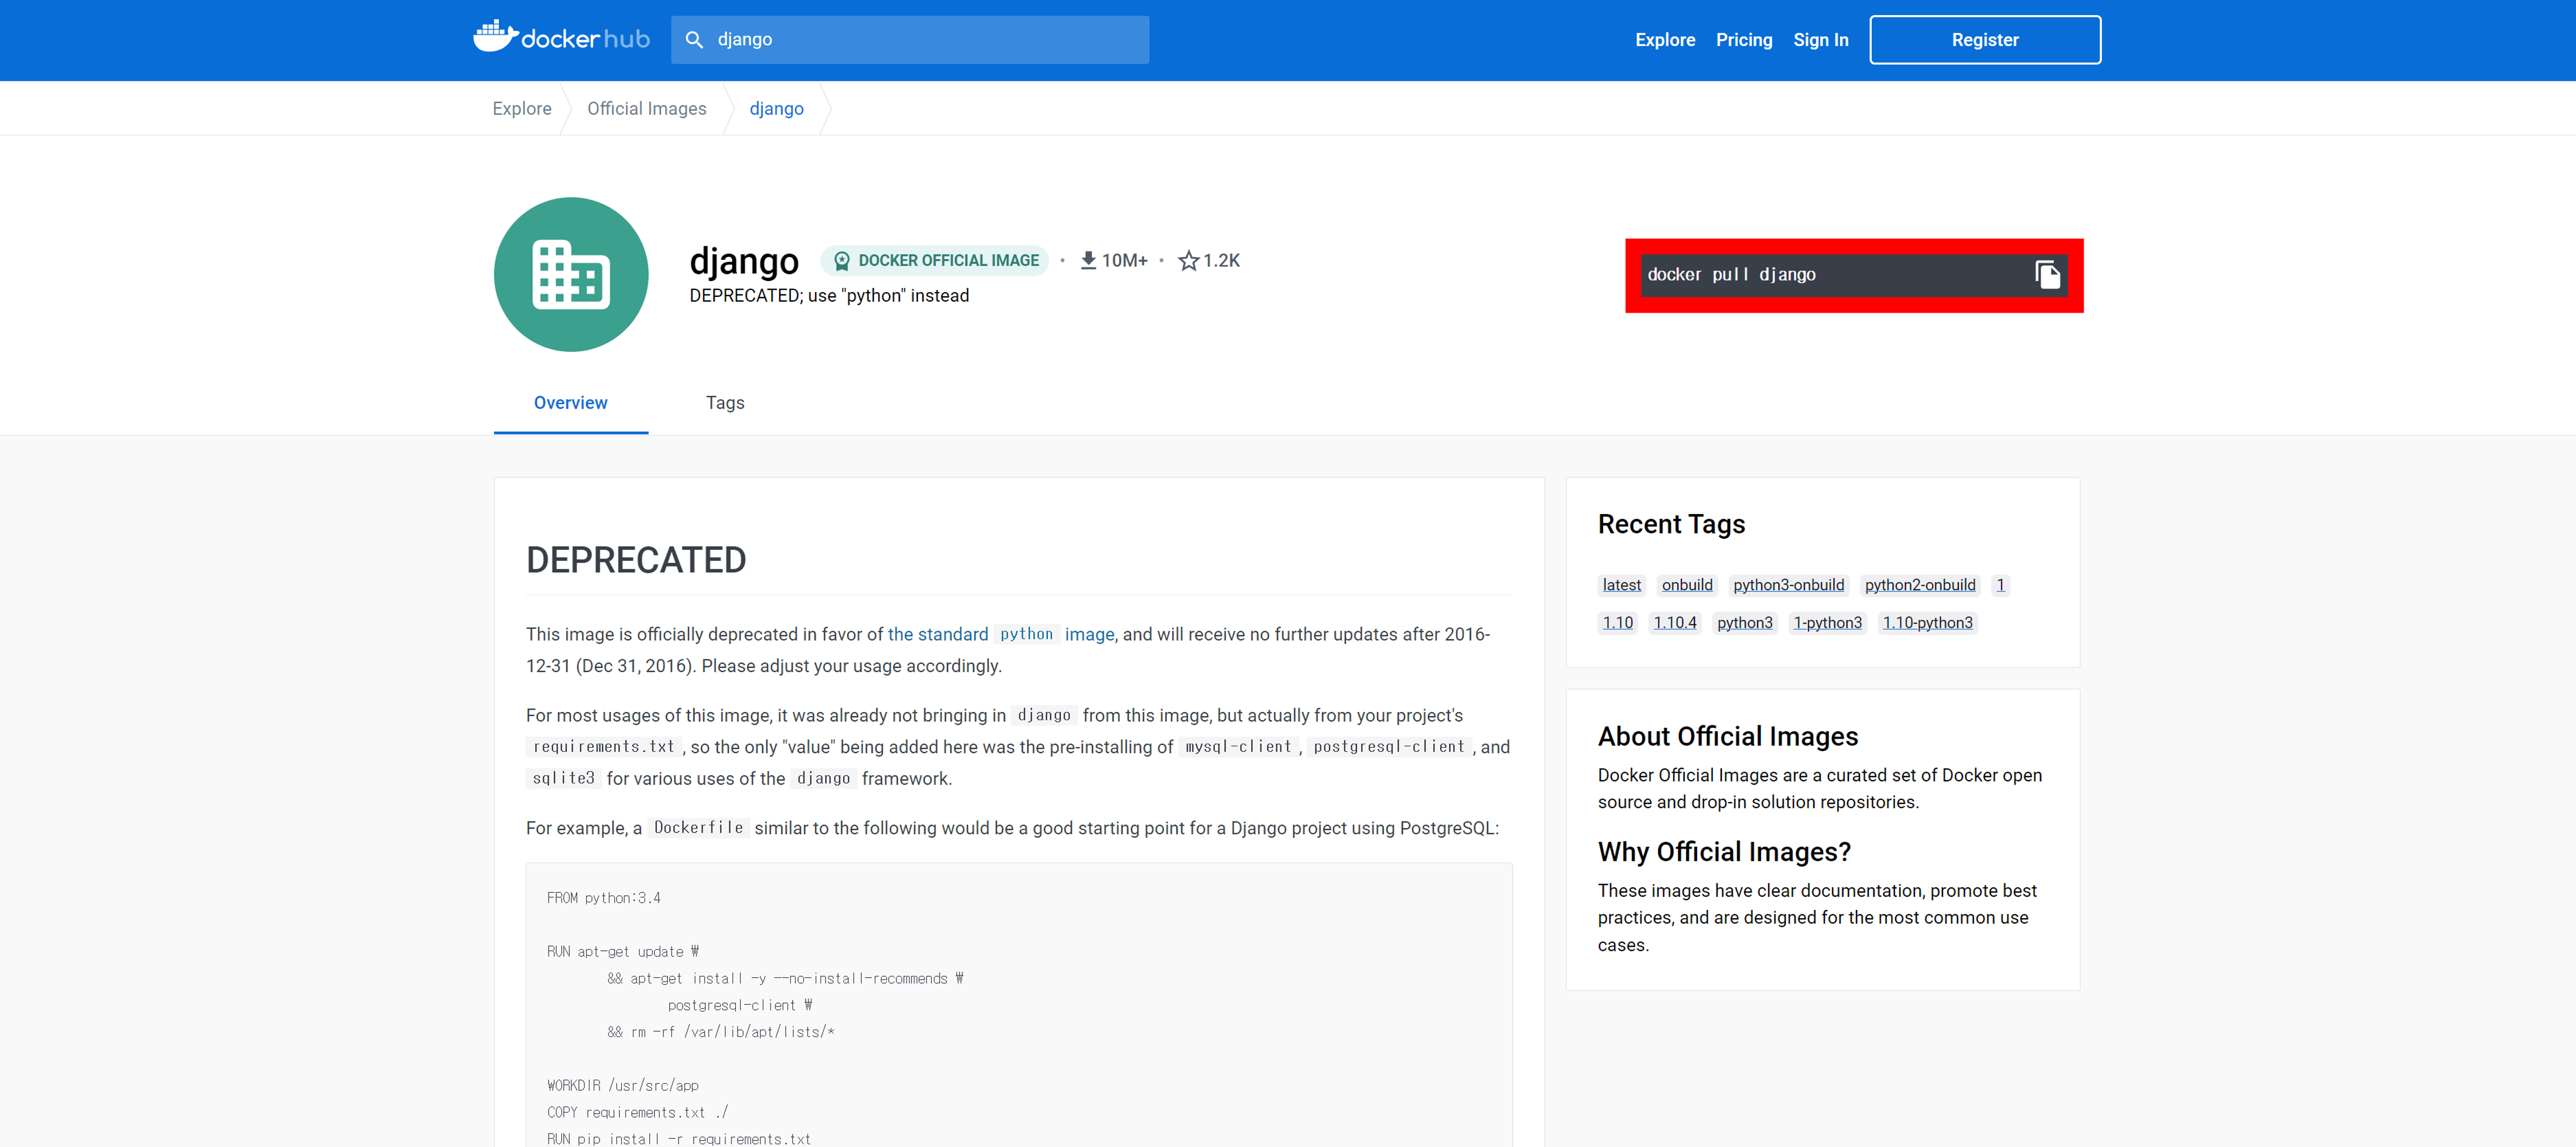Click the Recent Tags heading
The width and height of the screenshot is (2576, 1147).
click(x=1671, y=524)
